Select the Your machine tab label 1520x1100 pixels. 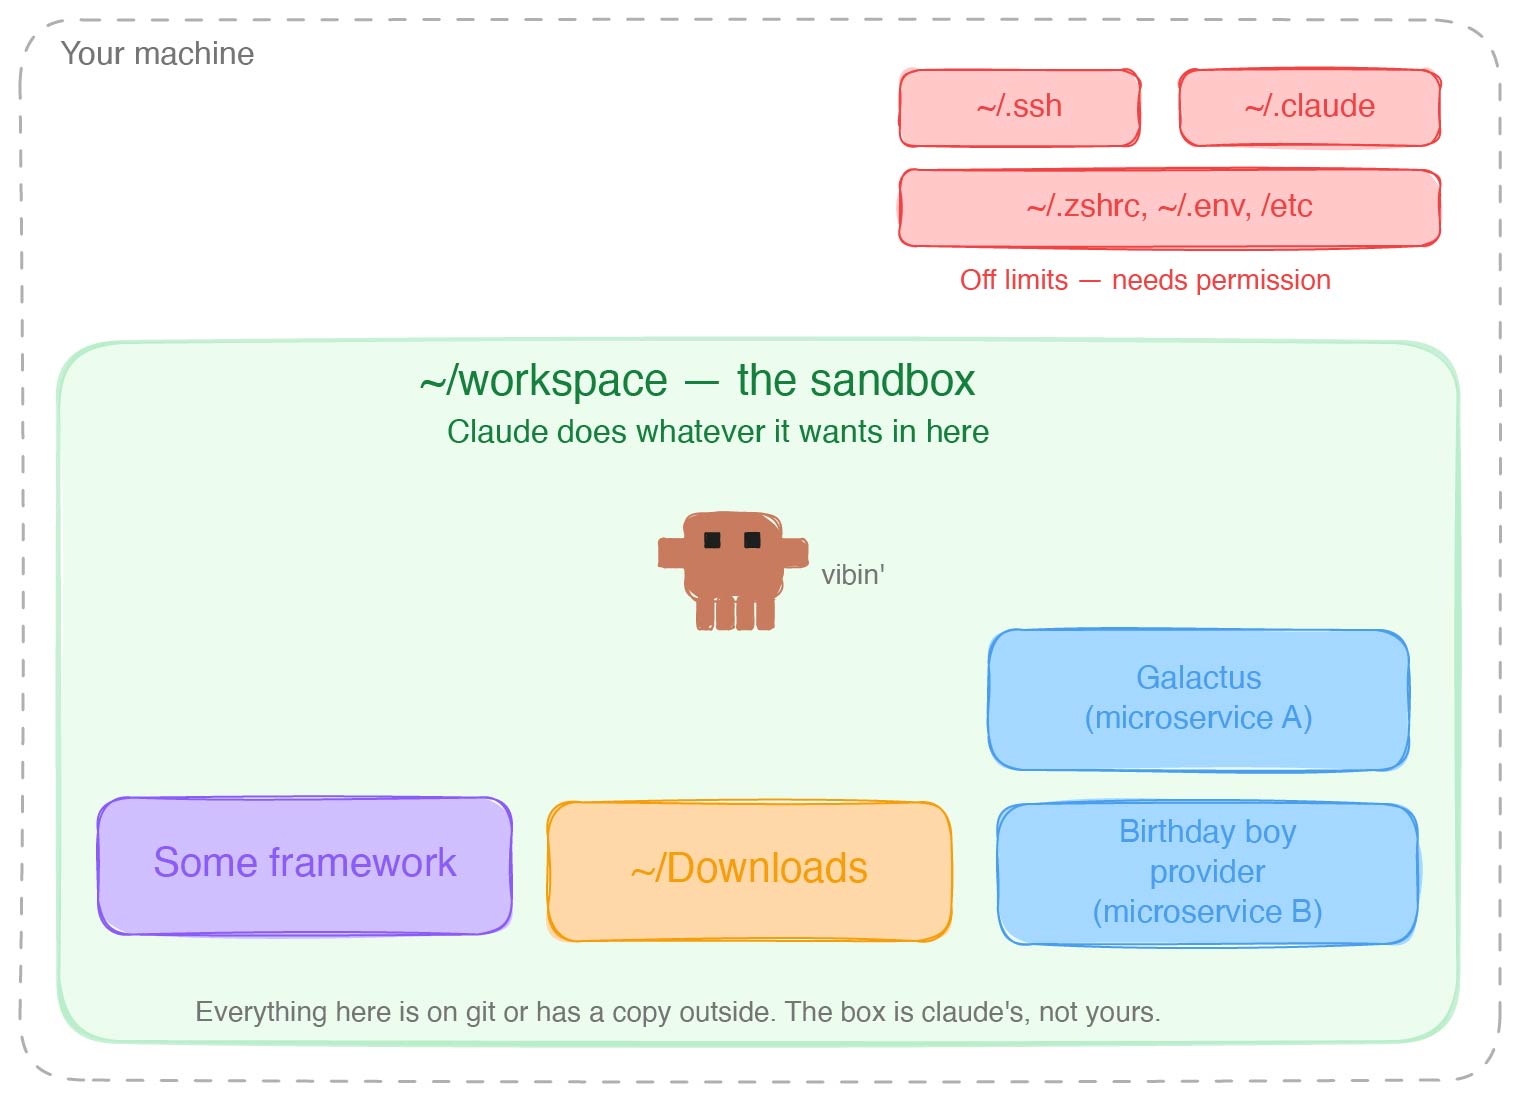(160, 53)
